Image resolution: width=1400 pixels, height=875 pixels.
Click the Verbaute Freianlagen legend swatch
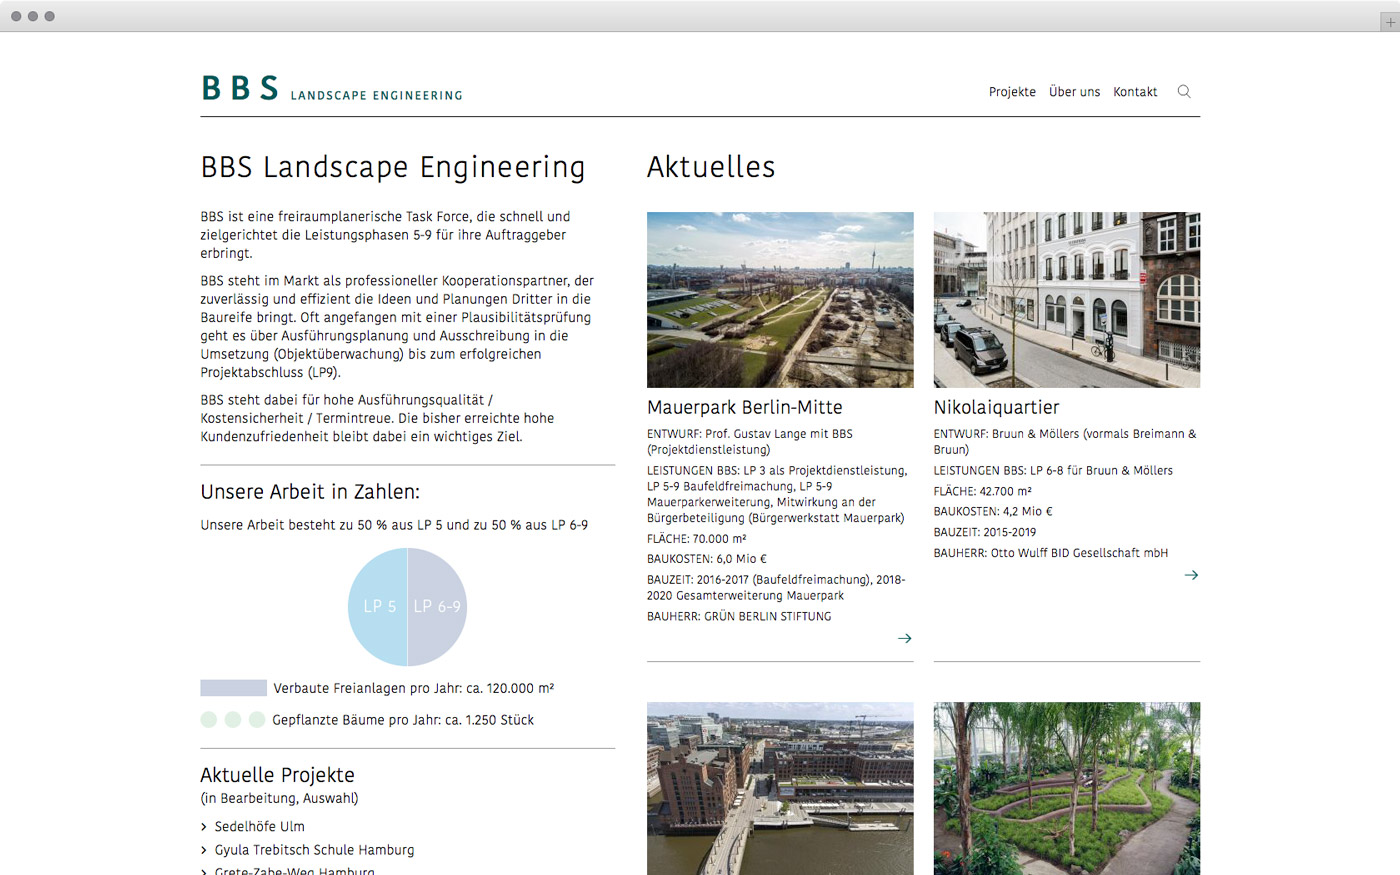tap(233, 688)
